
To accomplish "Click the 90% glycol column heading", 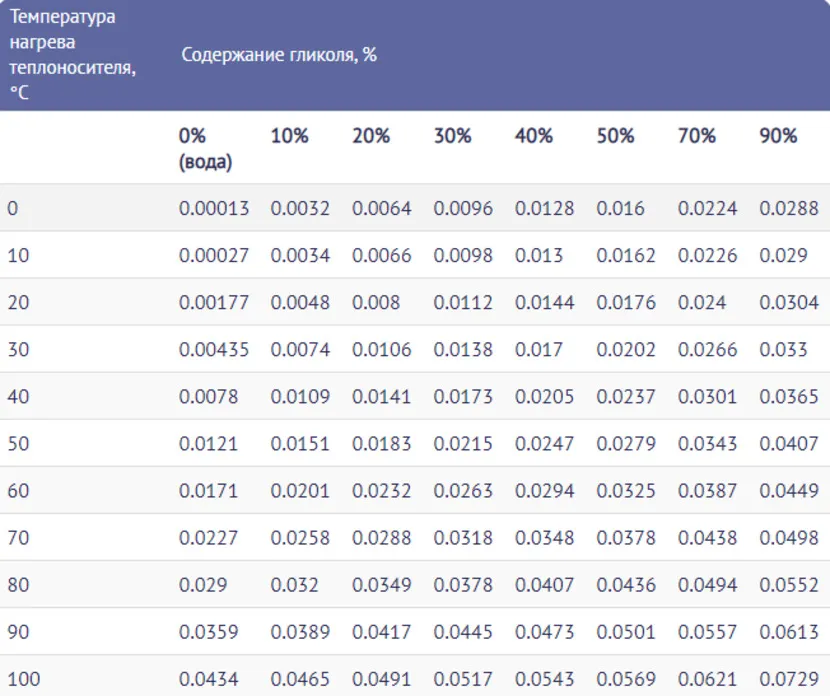I will click(778, 136).
